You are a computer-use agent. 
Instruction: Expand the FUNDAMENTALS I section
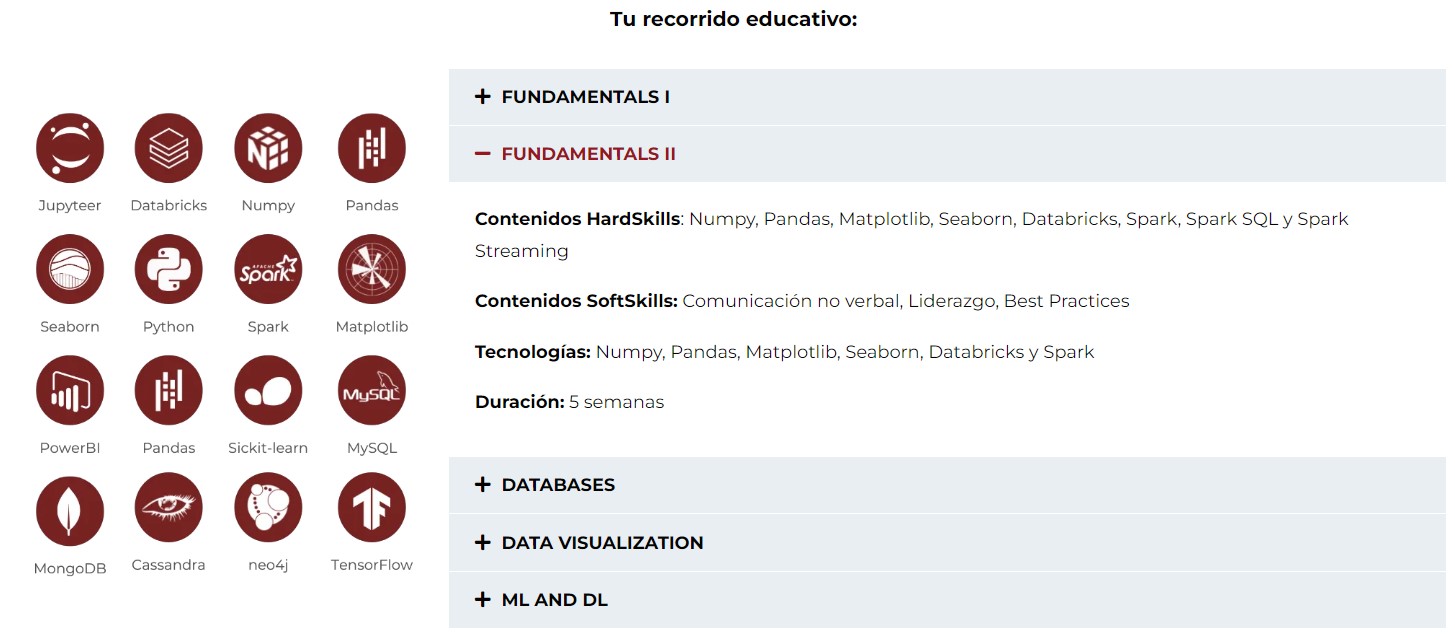(947, 97)
